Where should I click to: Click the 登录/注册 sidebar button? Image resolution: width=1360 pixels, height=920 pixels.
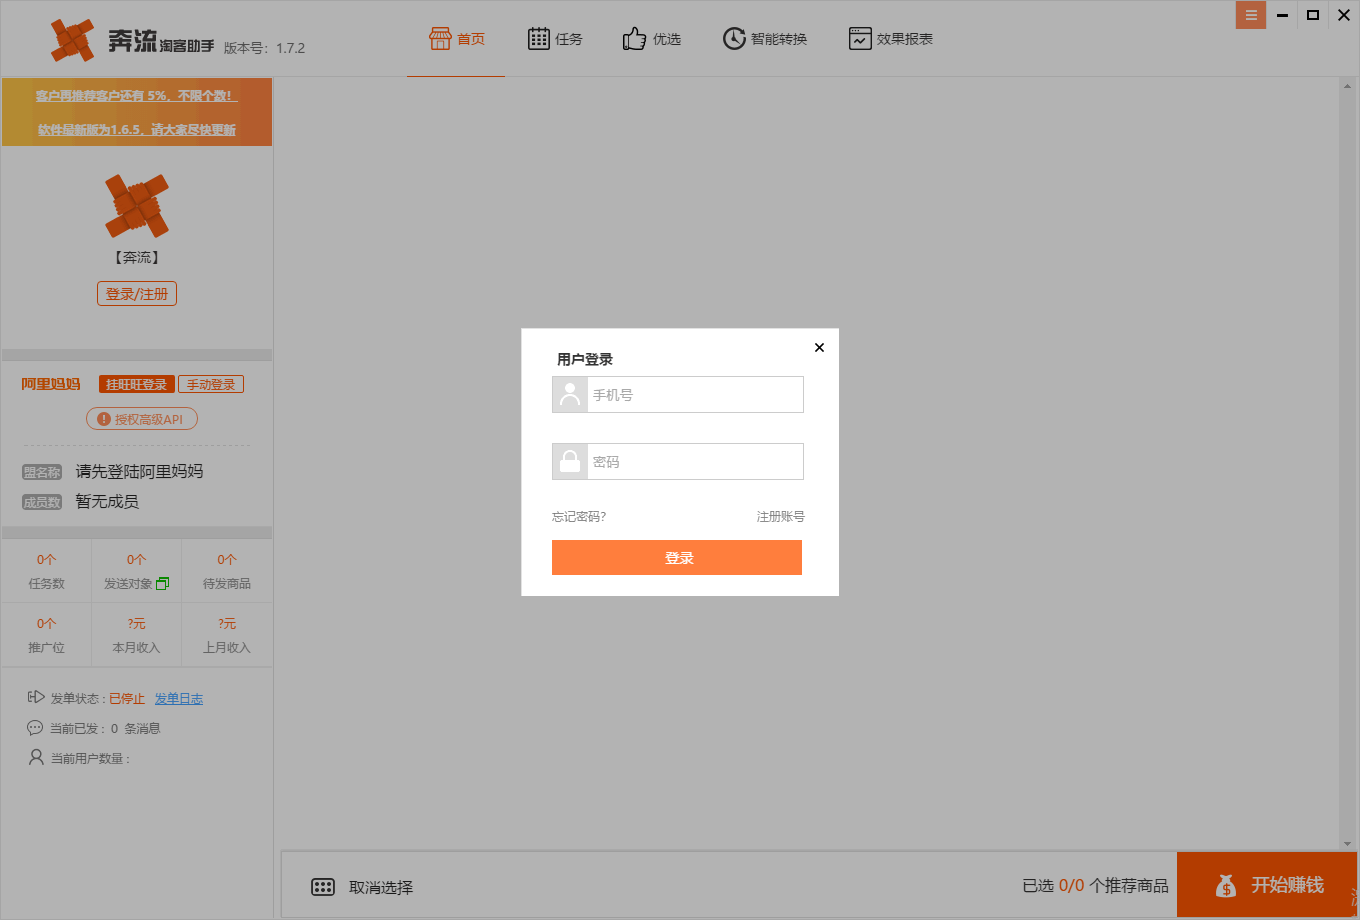[x=137, y=294]
